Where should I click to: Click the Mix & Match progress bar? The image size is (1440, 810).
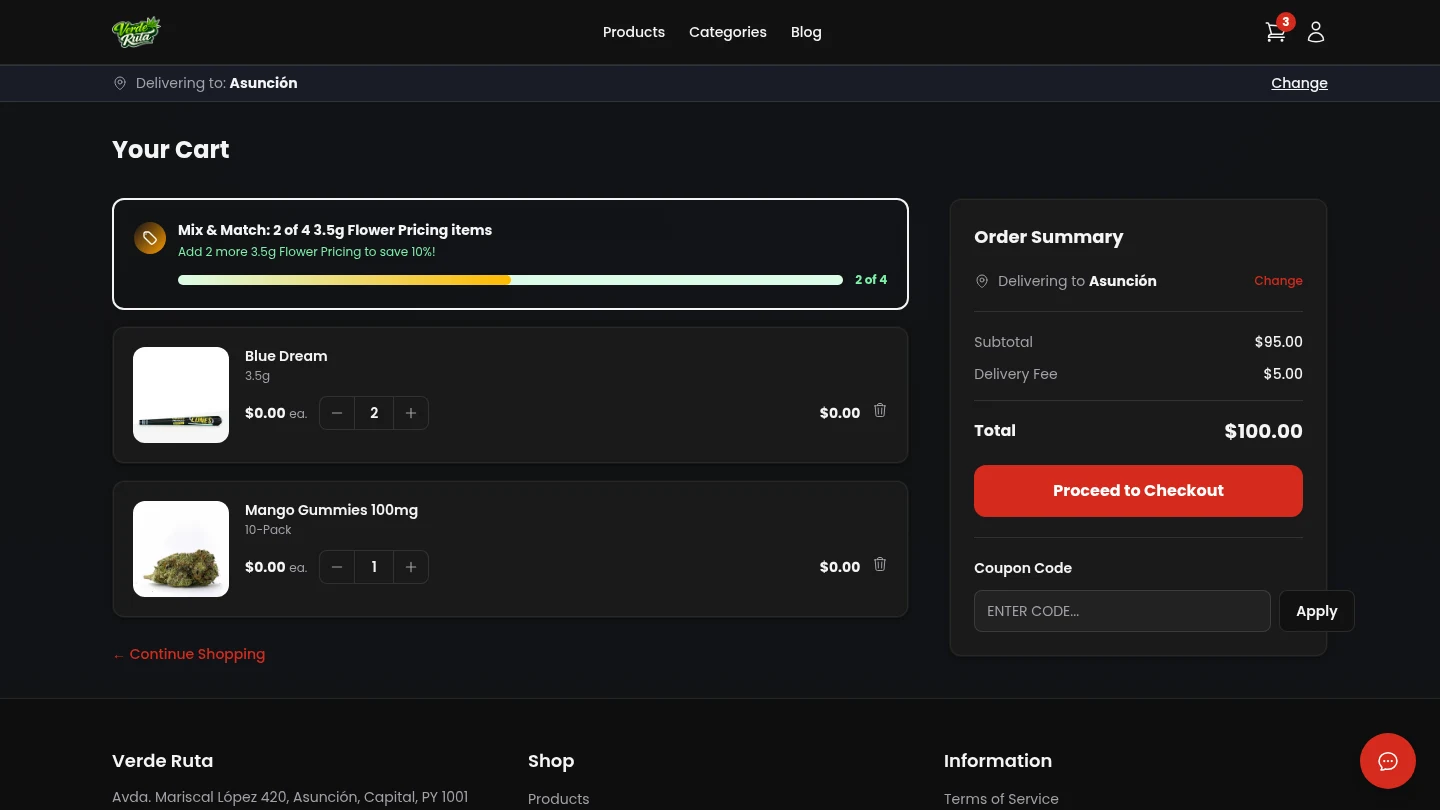point(510,280)
